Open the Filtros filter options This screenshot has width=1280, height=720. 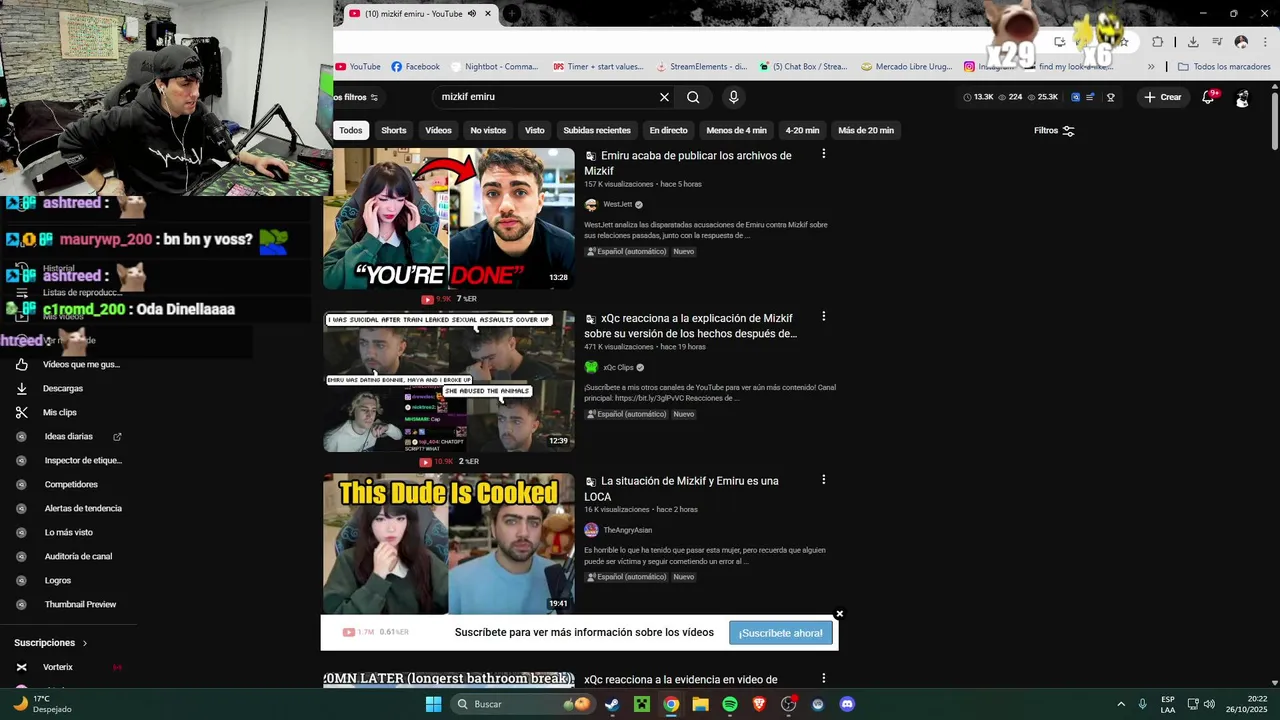(1054, 130)
